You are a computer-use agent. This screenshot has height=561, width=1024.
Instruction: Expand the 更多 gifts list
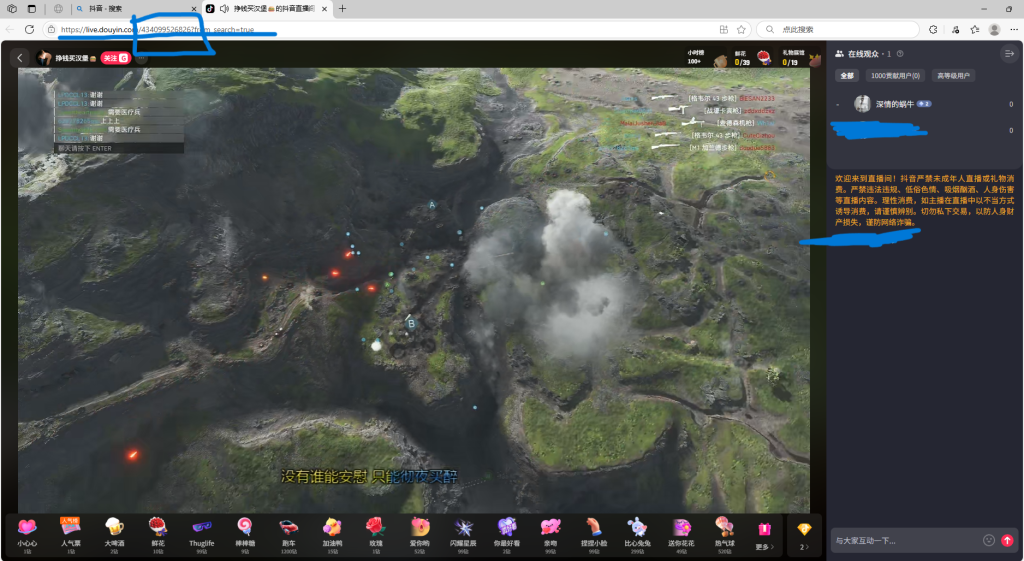(764, 536)
